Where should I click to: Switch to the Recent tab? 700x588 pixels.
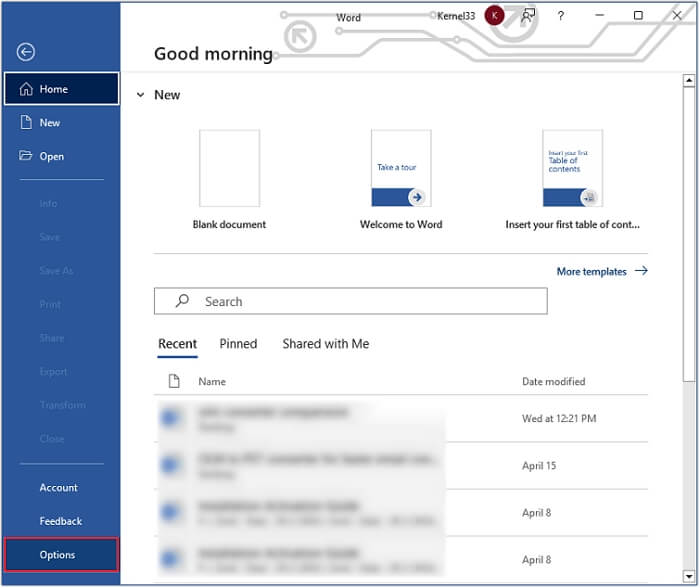click(177, 344)
